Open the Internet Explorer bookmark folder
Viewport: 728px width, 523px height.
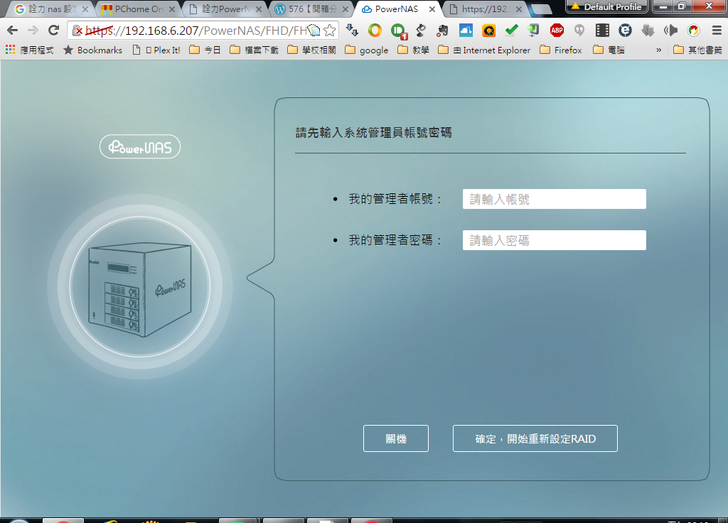[484, 50]
